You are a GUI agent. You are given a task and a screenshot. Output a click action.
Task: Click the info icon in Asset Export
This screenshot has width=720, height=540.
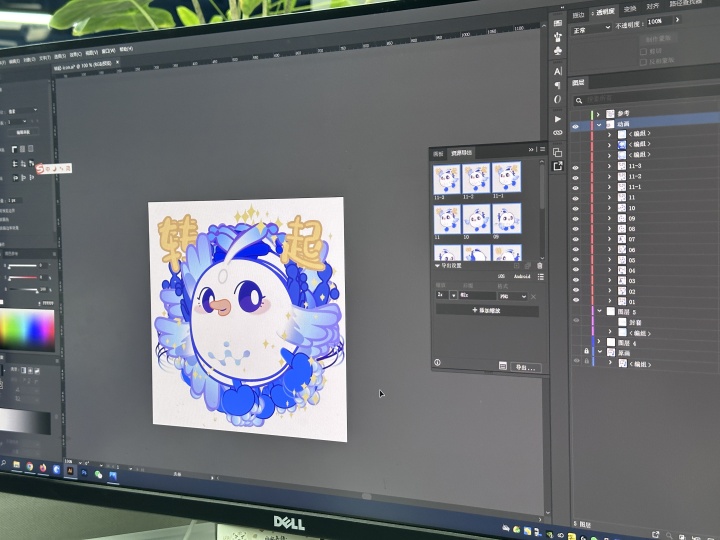click(437, 362)
